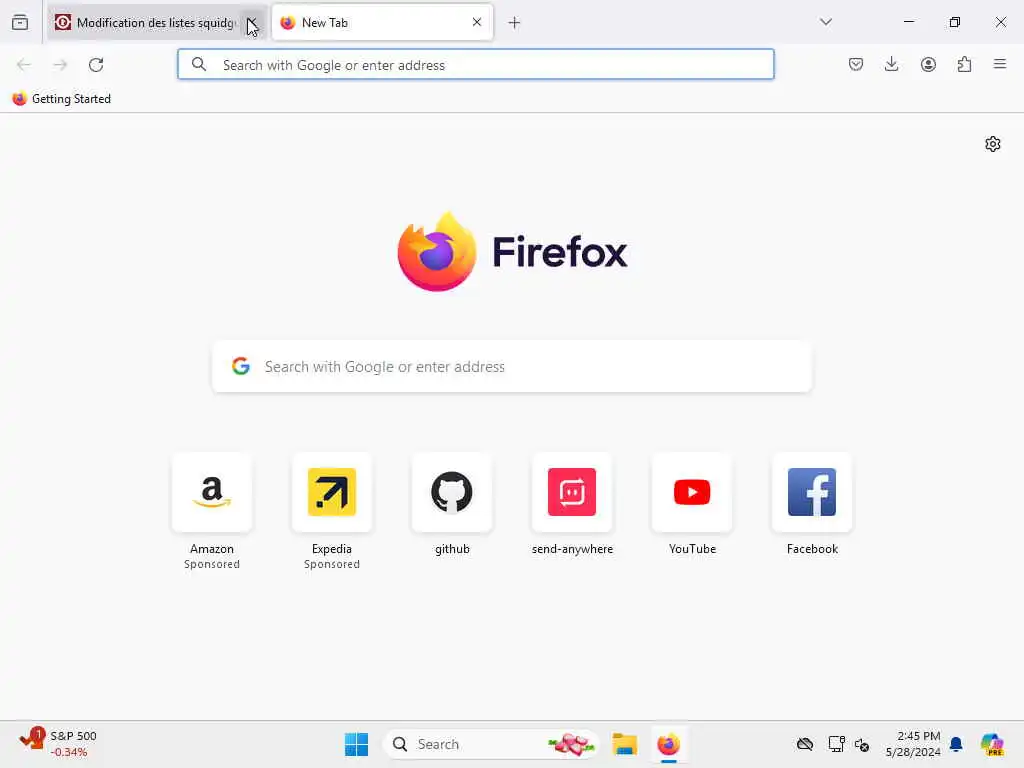This screenshot has width=1024, height=768.
Task: Open the Downloads panel
Action: [891, 64]
